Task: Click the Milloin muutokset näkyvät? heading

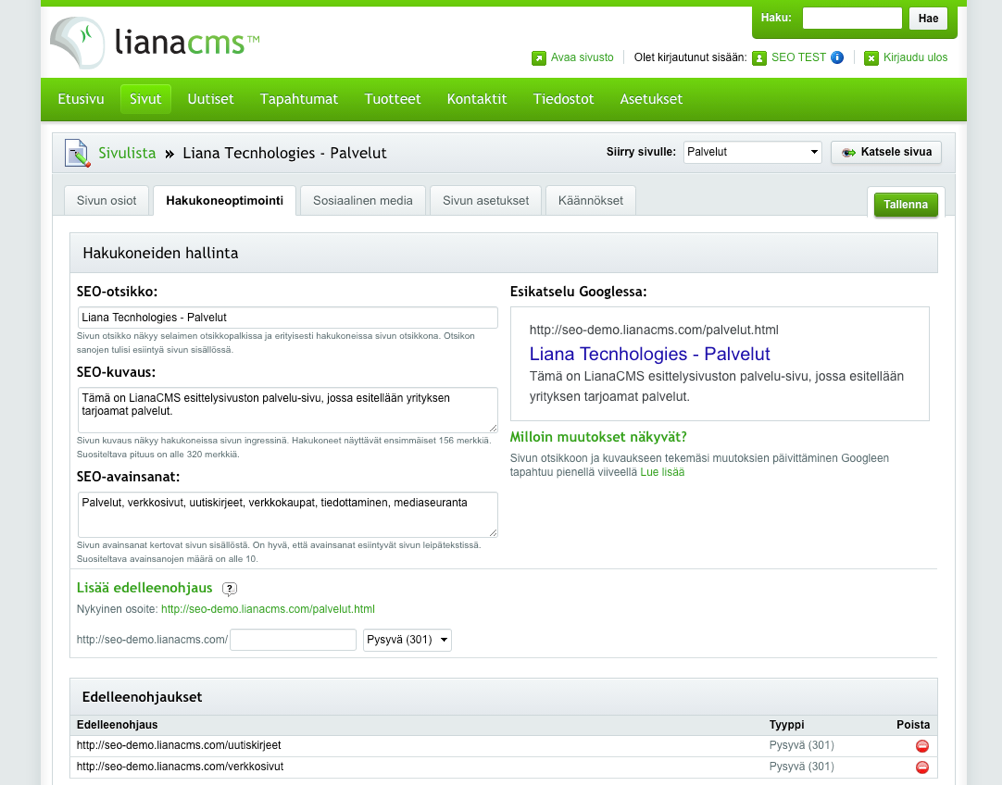Action: click(598, 437)
